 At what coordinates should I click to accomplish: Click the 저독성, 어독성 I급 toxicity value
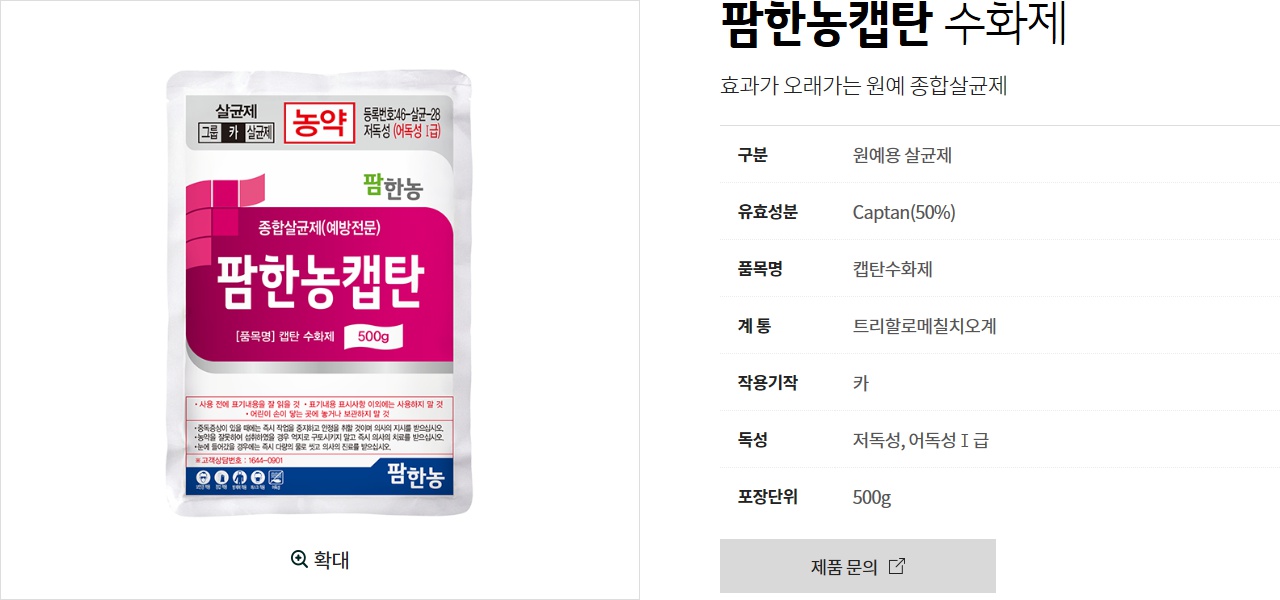(x=921, y=440)
